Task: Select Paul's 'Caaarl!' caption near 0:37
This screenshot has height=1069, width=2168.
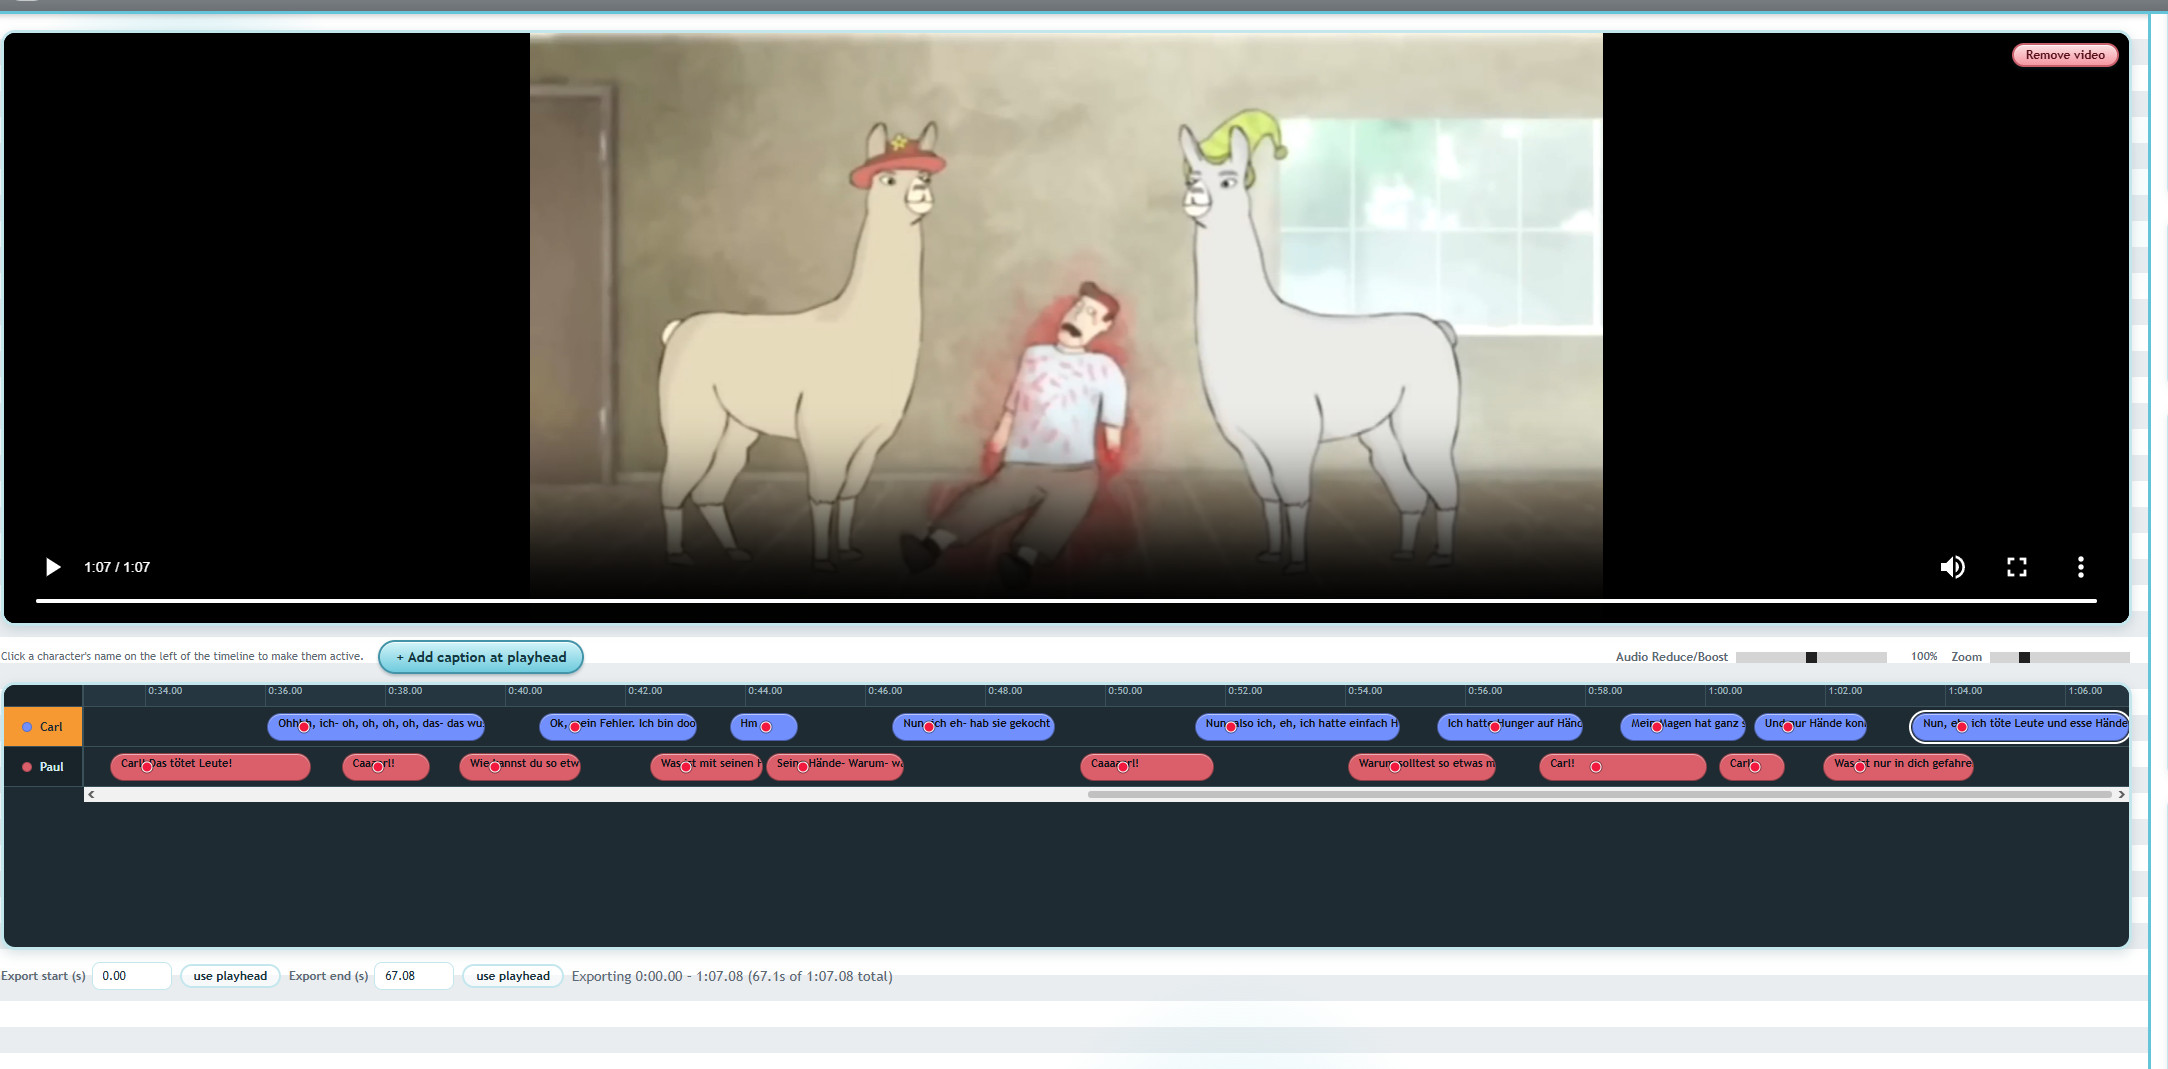Action: pos(386,766)
